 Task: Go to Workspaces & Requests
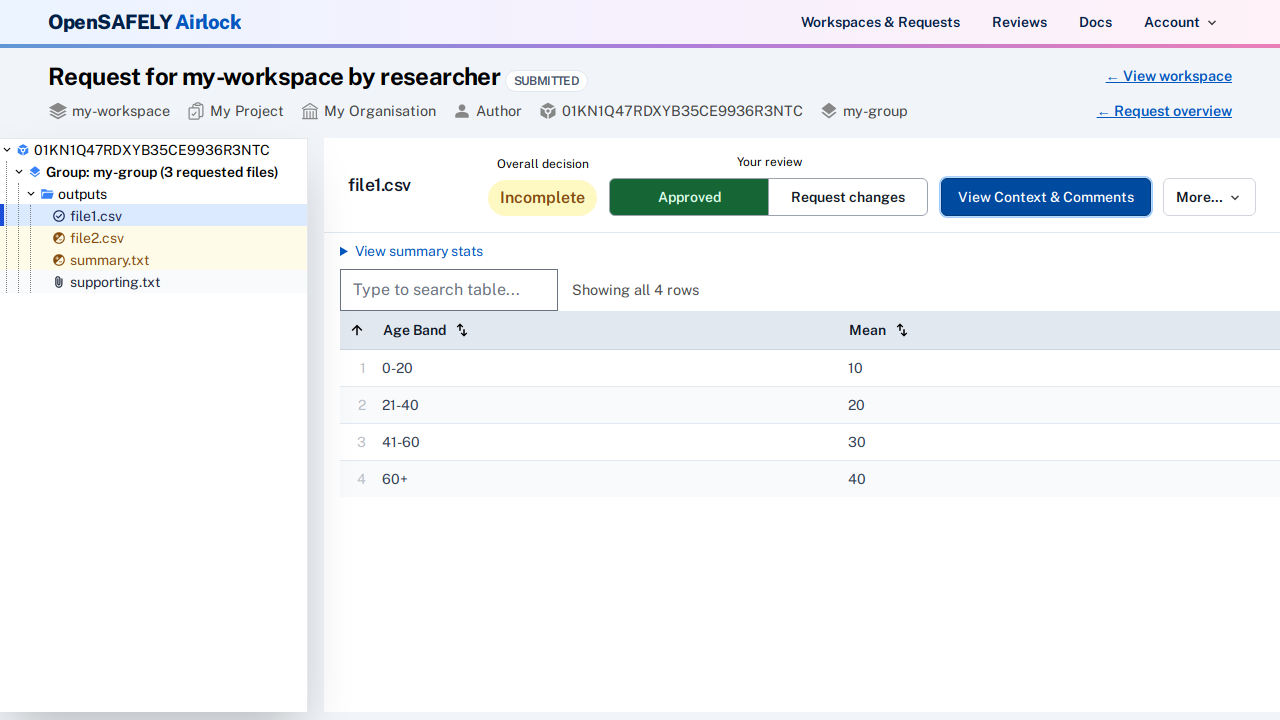880,22
